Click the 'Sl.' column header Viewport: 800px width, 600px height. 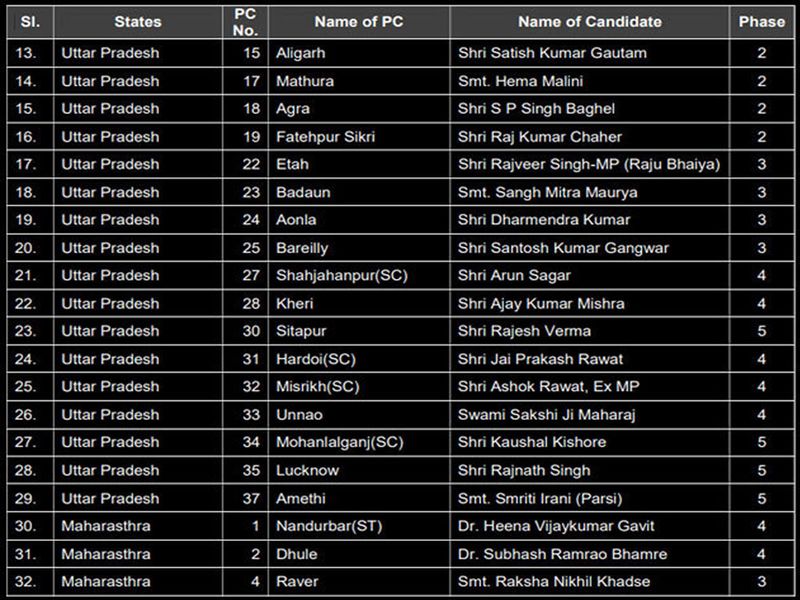(x=28, y=21)
